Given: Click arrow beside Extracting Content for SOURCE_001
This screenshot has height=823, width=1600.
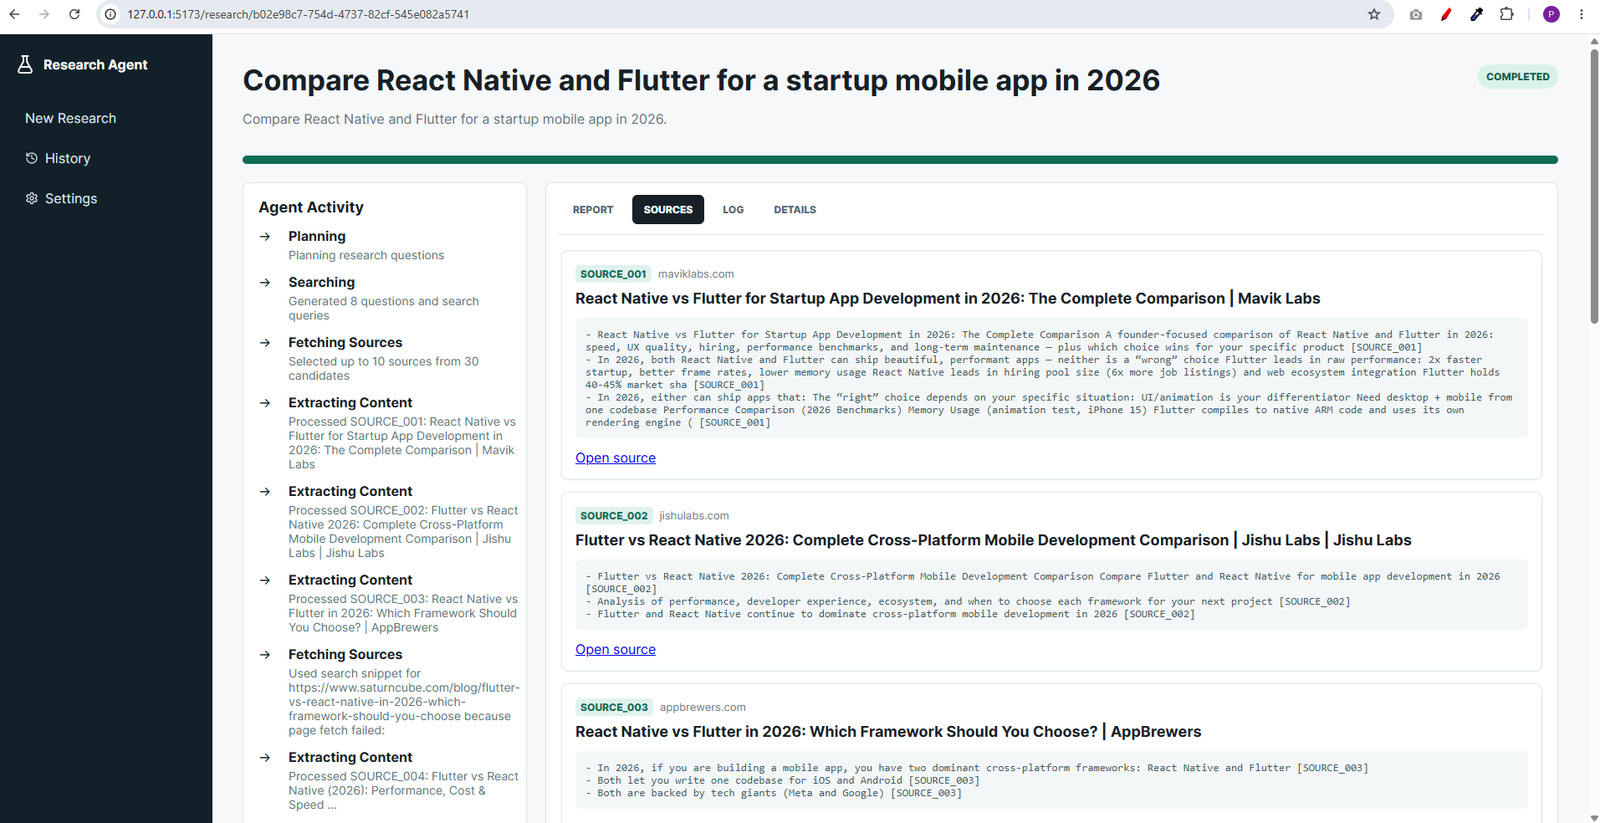Looking at the screenshot, I should 265,403.
